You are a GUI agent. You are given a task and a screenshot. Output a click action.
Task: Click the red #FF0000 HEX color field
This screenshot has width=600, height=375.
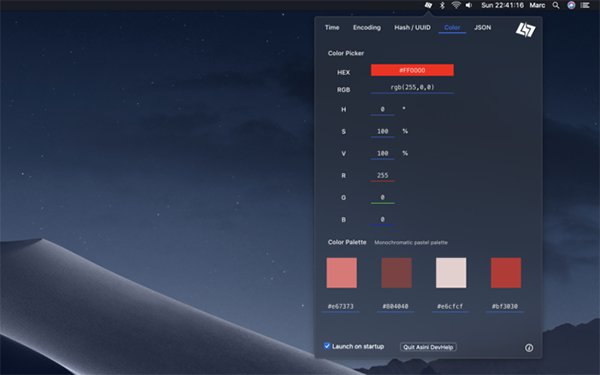(412, 70)
